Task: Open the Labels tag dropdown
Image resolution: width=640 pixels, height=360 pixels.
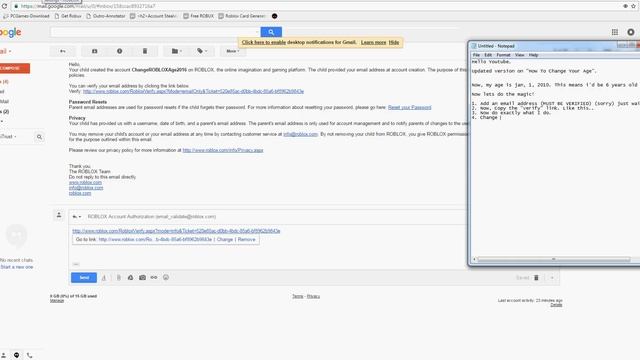Action: (x=202, y=51)
